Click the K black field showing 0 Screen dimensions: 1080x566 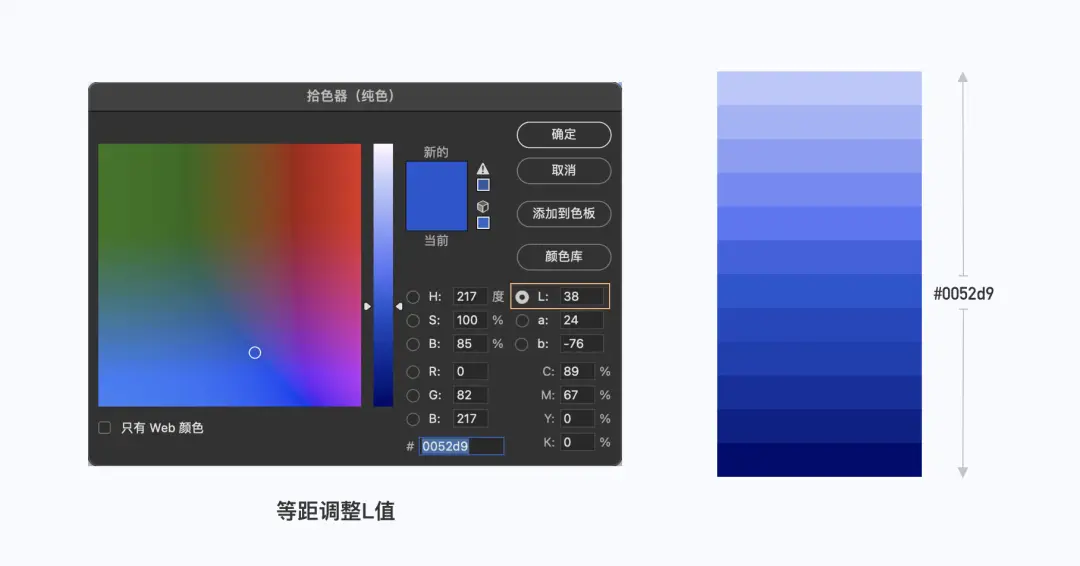[577, 442]
